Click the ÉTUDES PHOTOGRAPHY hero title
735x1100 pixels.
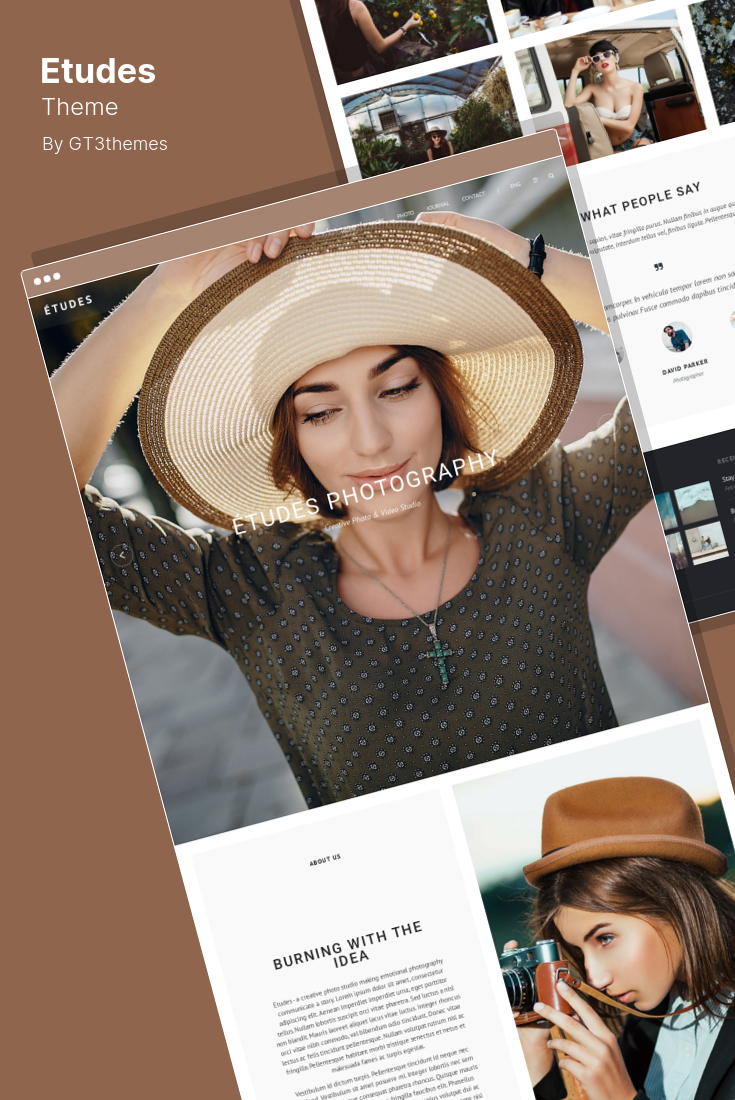[365, 491]
